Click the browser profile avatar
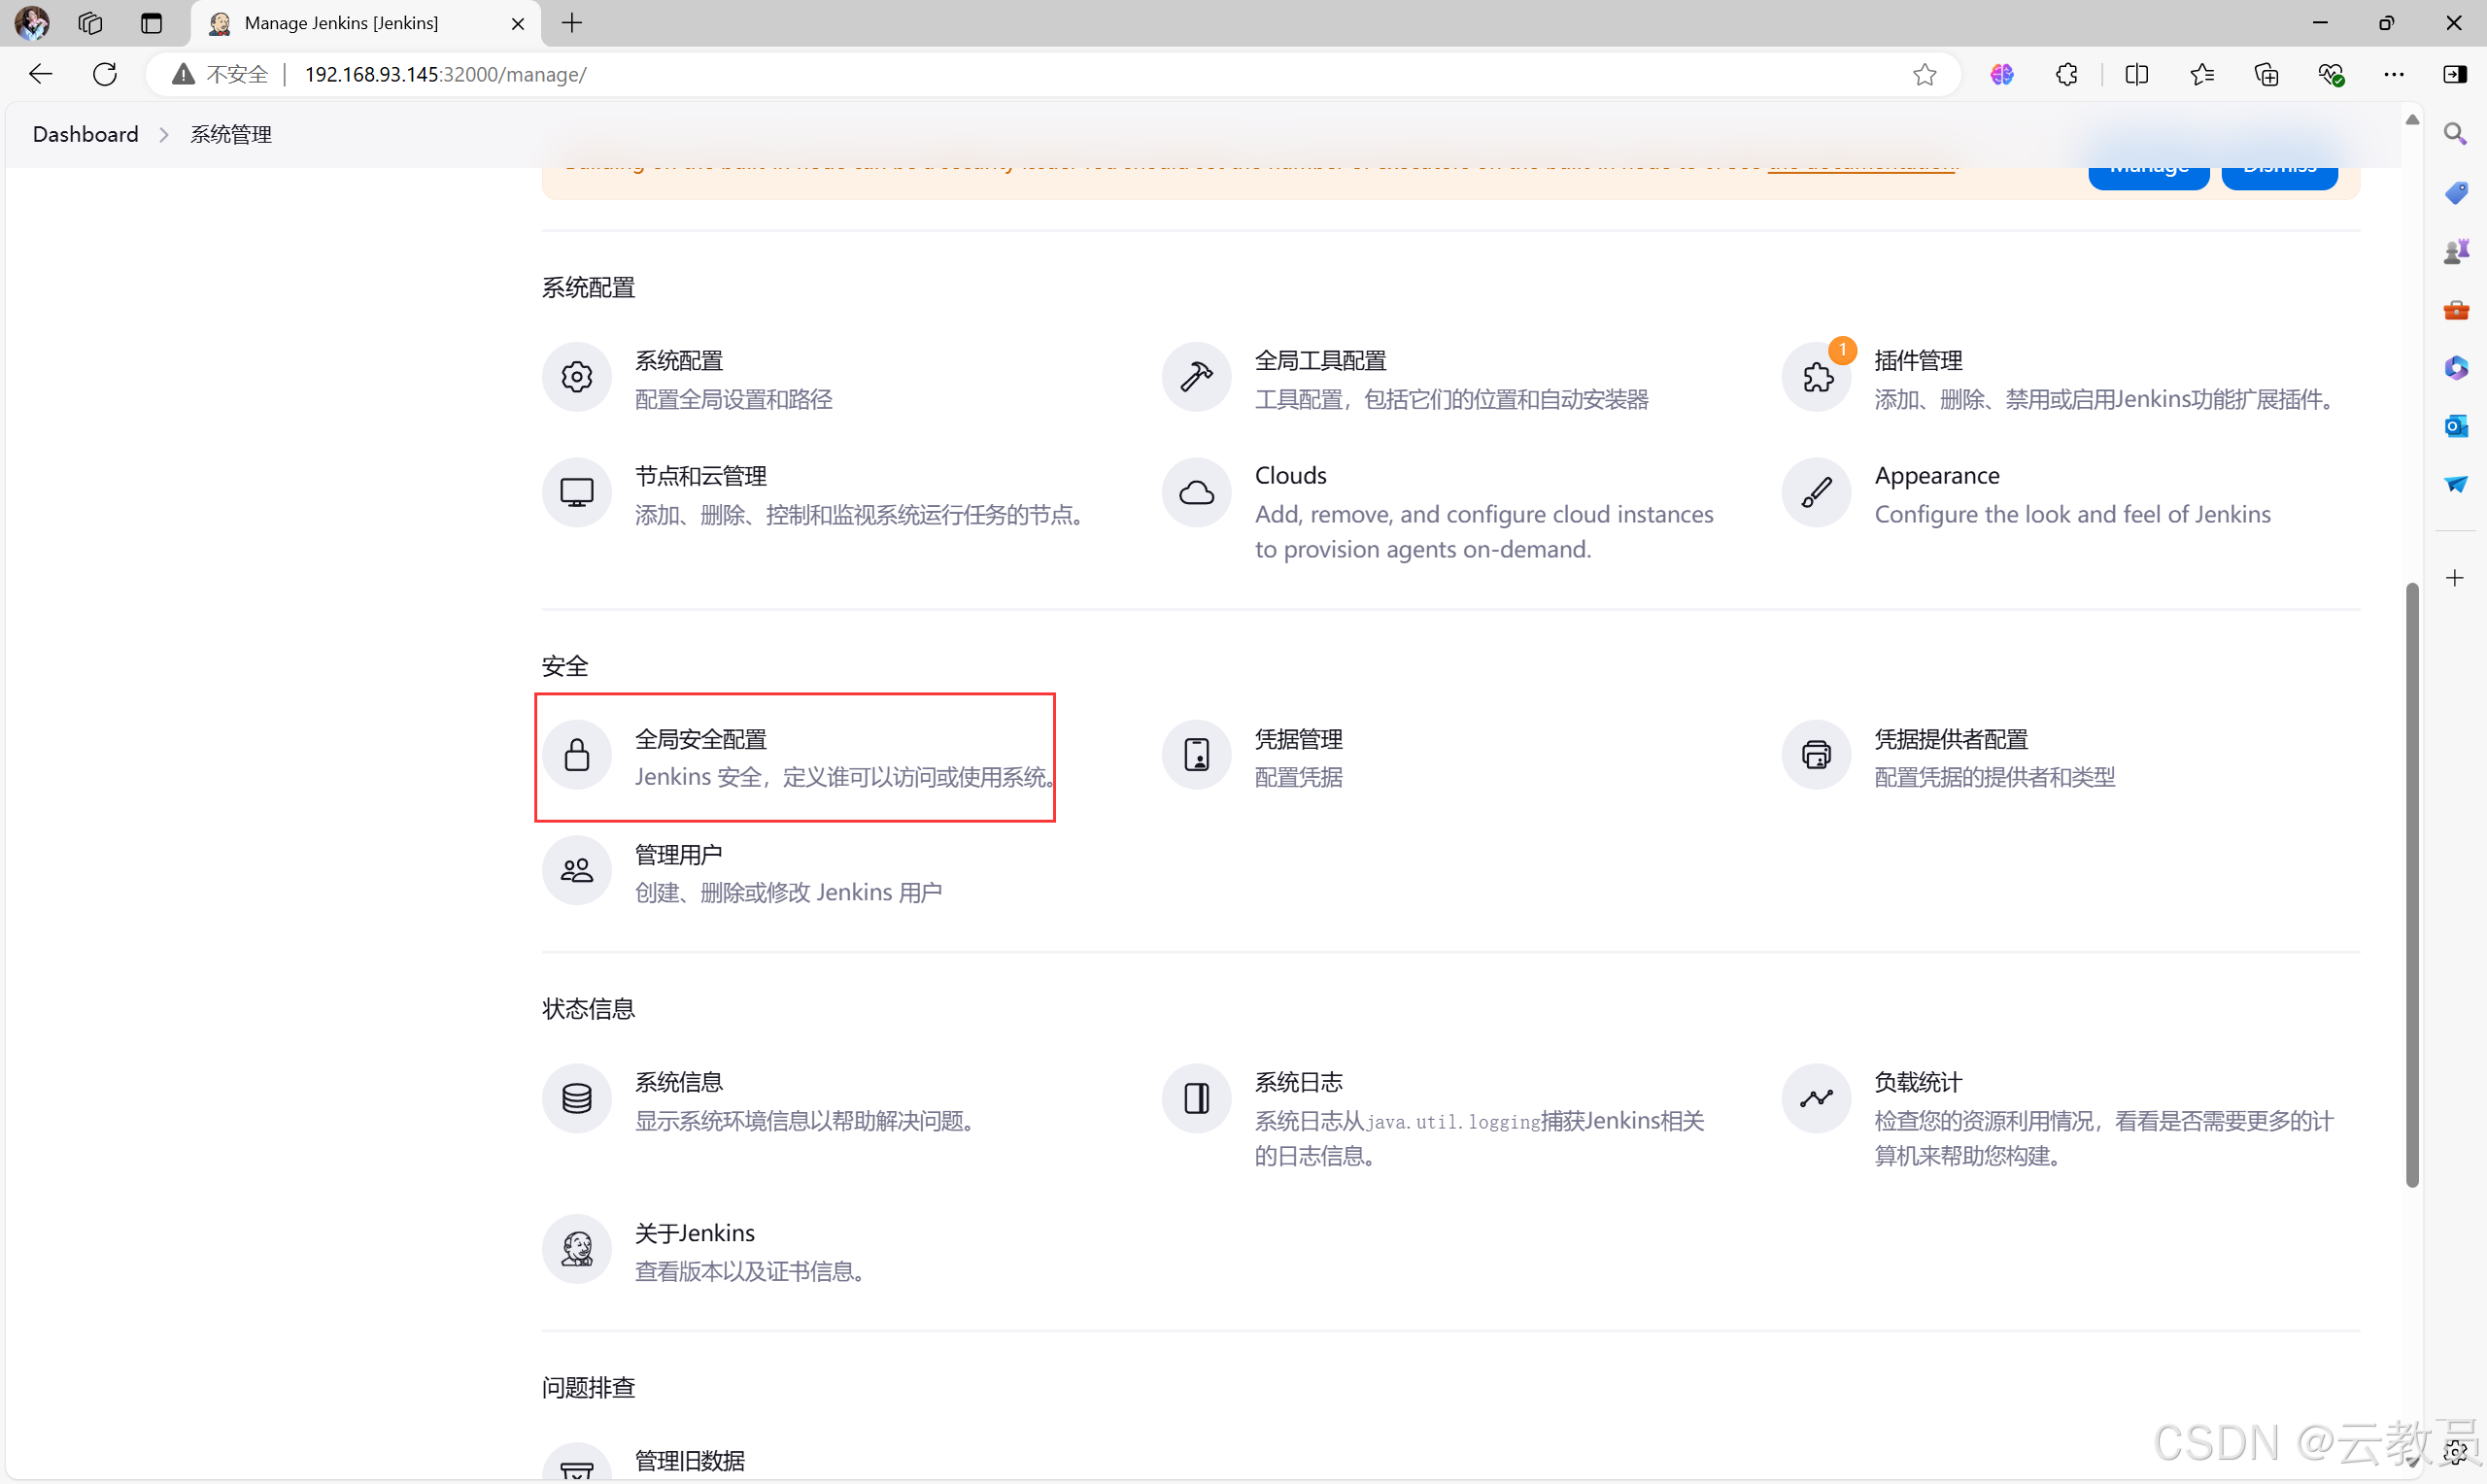 (x=32, y=23)
